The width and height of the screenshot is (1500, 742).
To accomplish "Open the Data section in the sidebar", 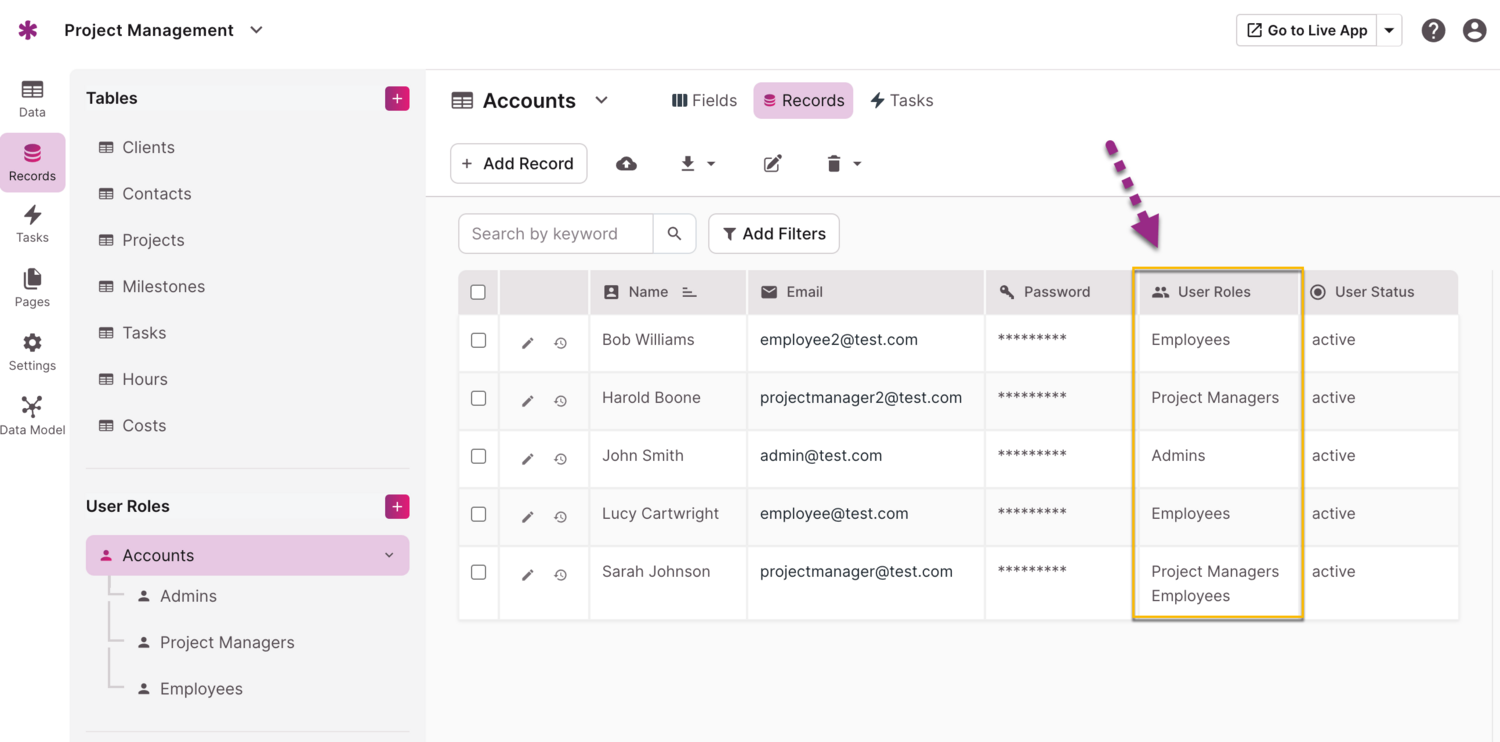I will [31, 98].
